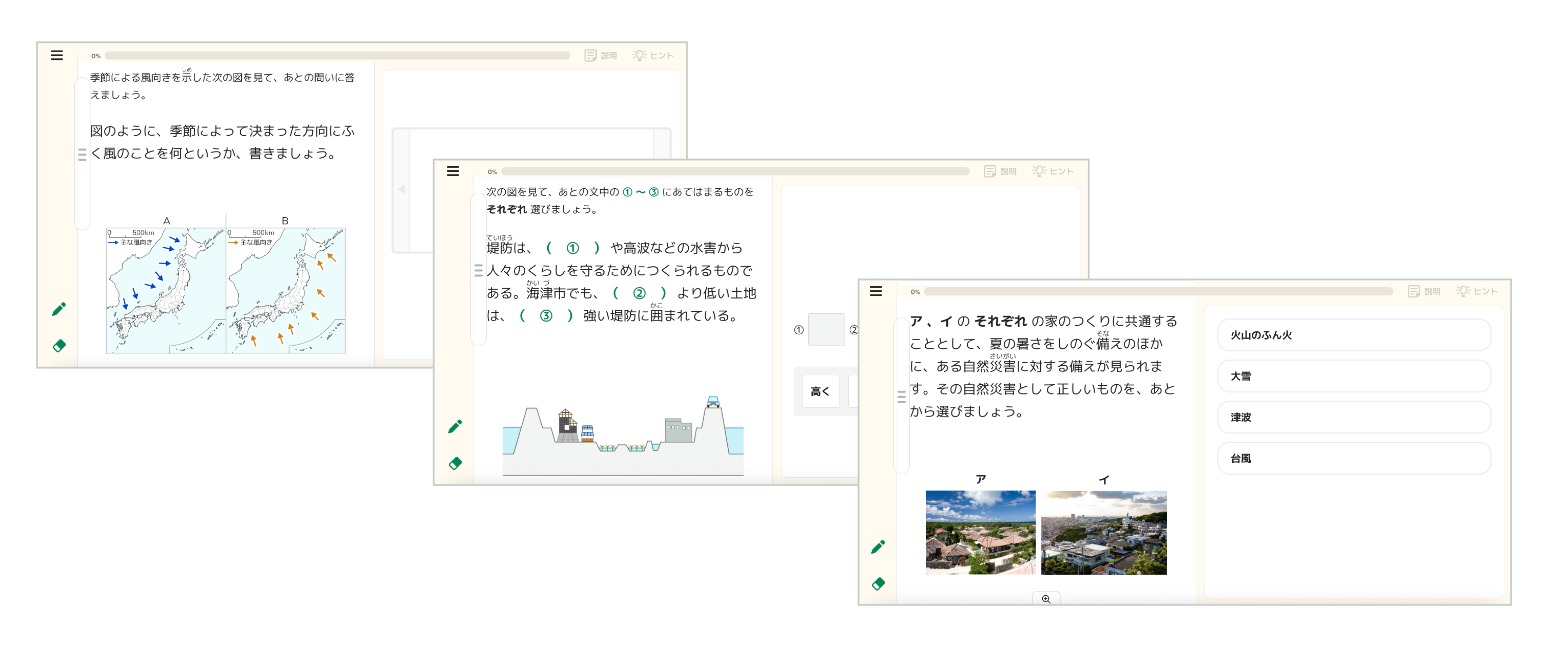Viewport: 1549px width, 645px height.
Task: Open 説明 note icon in levee question window
Action: [1000, 171]
